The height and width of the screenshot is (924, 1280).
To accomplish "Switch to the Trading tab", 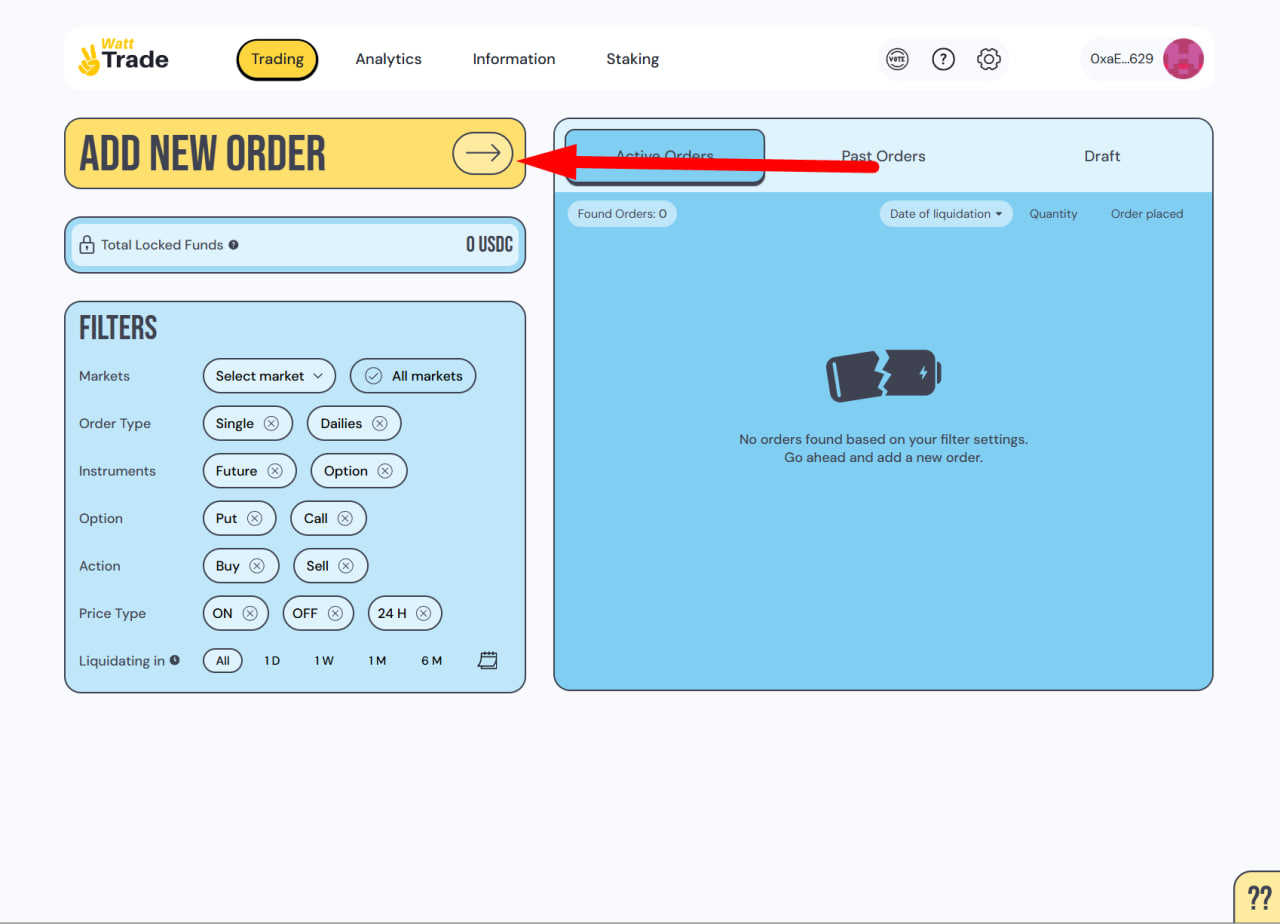I will coord(277,59).
